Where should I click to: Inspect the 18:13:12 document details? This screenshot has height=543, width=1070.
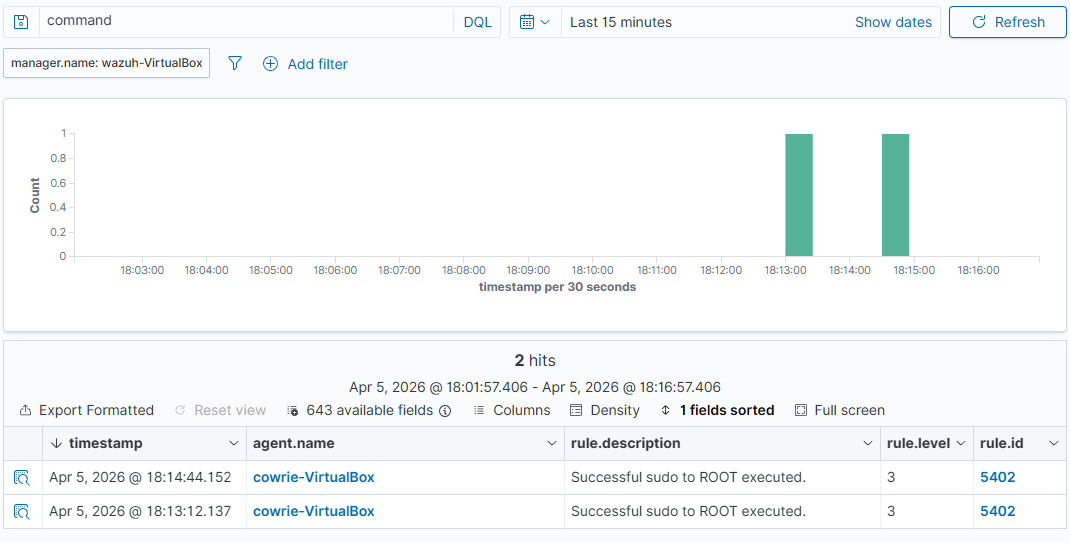click(x=22, y=512)
